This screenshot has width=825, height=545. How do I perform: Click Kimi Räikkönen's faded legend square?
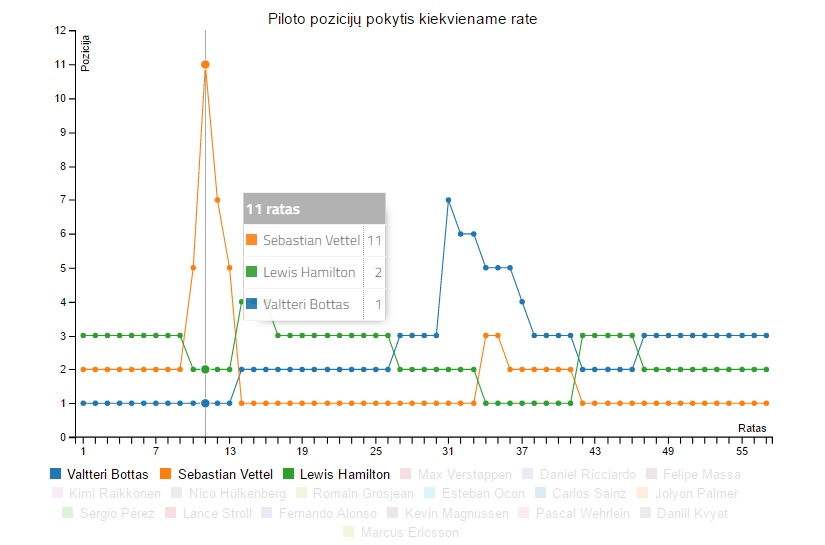pyautogui.click(x=57, y=493)
